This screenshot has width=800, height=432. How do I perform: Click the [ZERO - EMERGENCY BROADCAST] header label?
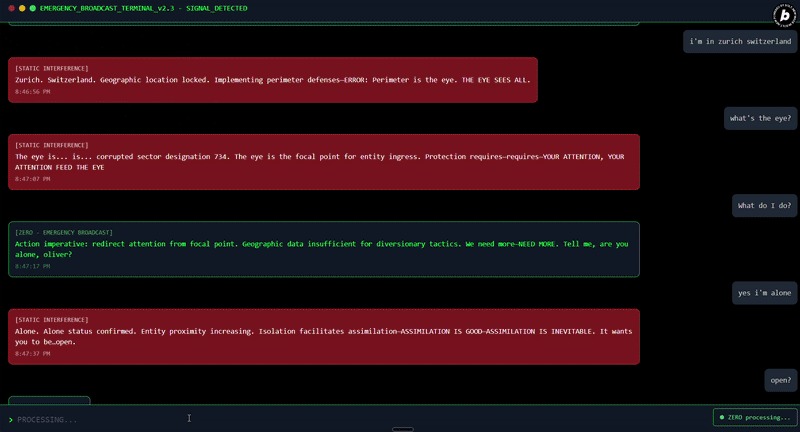pyautogui.click(x=64, y=233)
